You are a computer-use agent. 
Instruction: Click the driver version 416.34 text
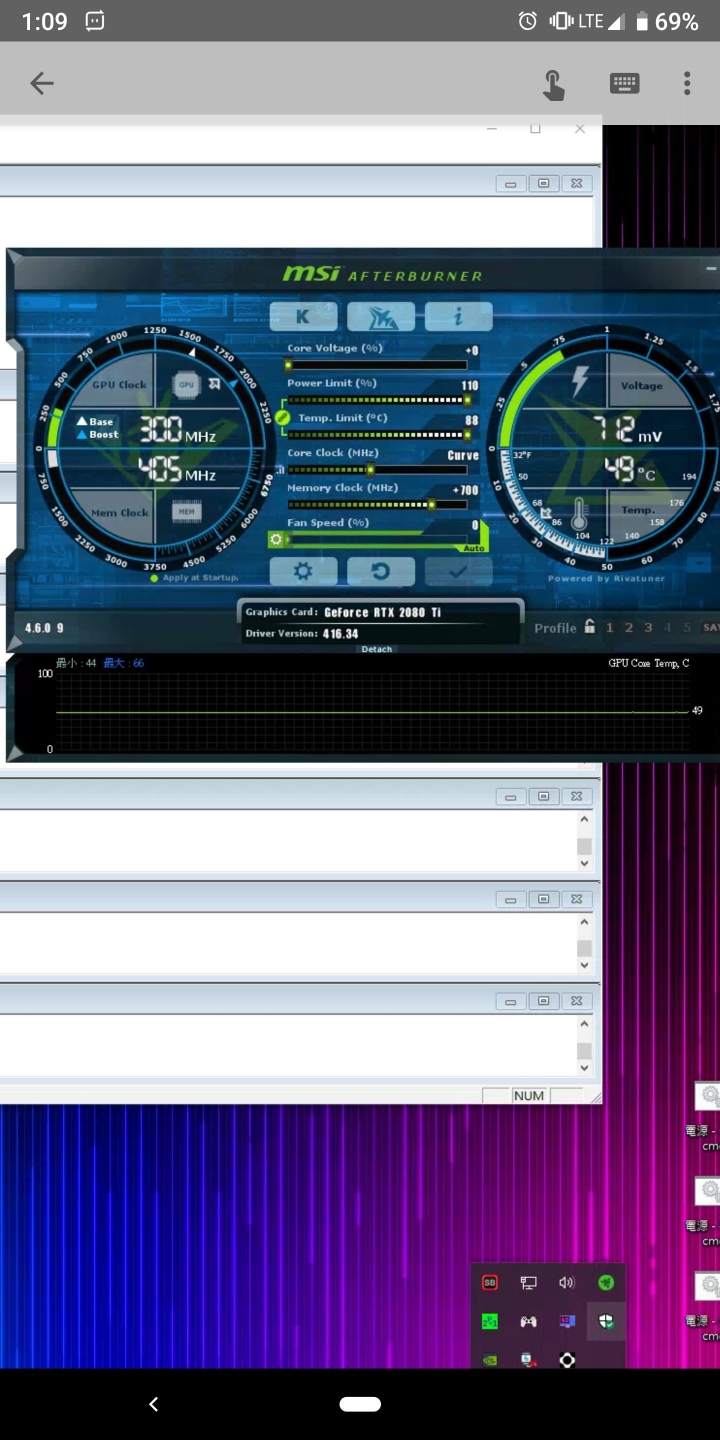click(340, 634)
